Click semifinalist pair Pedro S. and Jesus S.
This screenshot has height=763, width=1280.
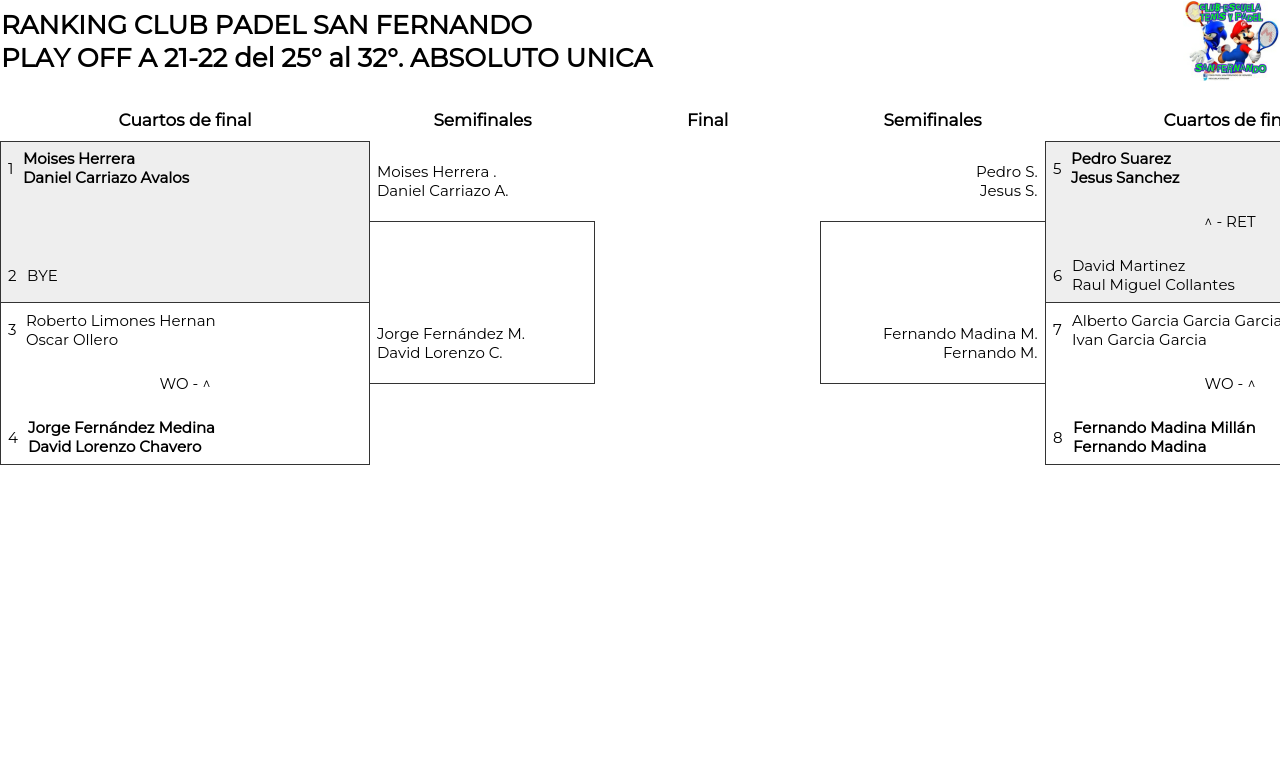coord(1006,181)
